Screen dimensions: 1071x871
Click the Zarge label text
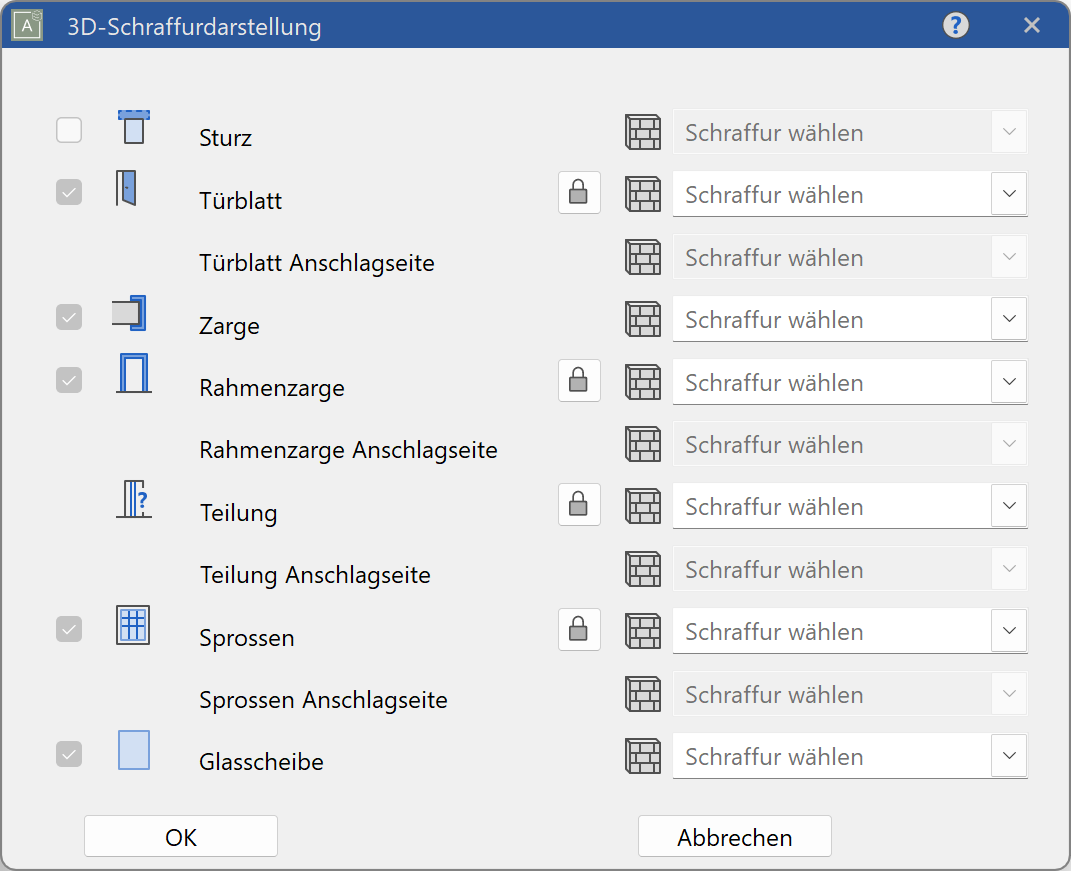[230, 326]
